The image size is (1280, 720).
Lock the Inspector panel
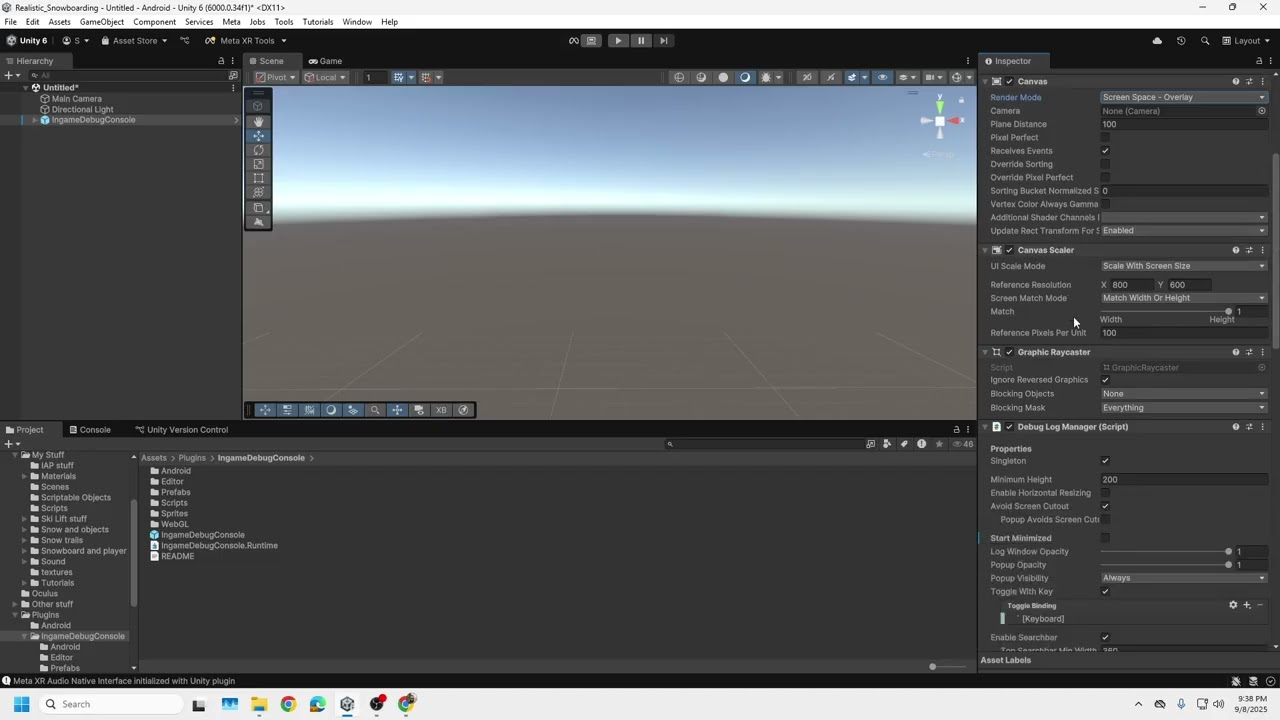(1259, 61)
